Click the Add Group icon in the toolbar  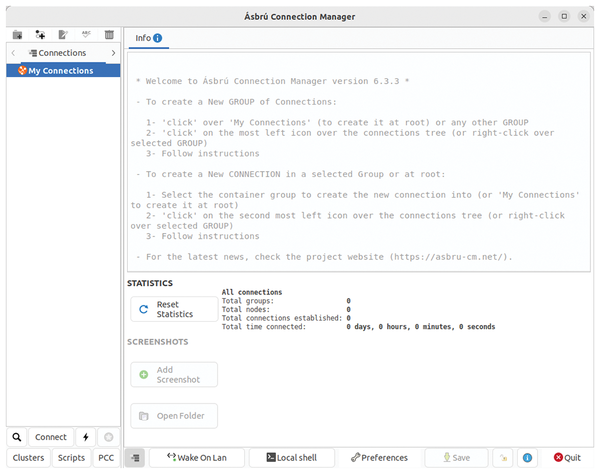click(x=17, y=35)
